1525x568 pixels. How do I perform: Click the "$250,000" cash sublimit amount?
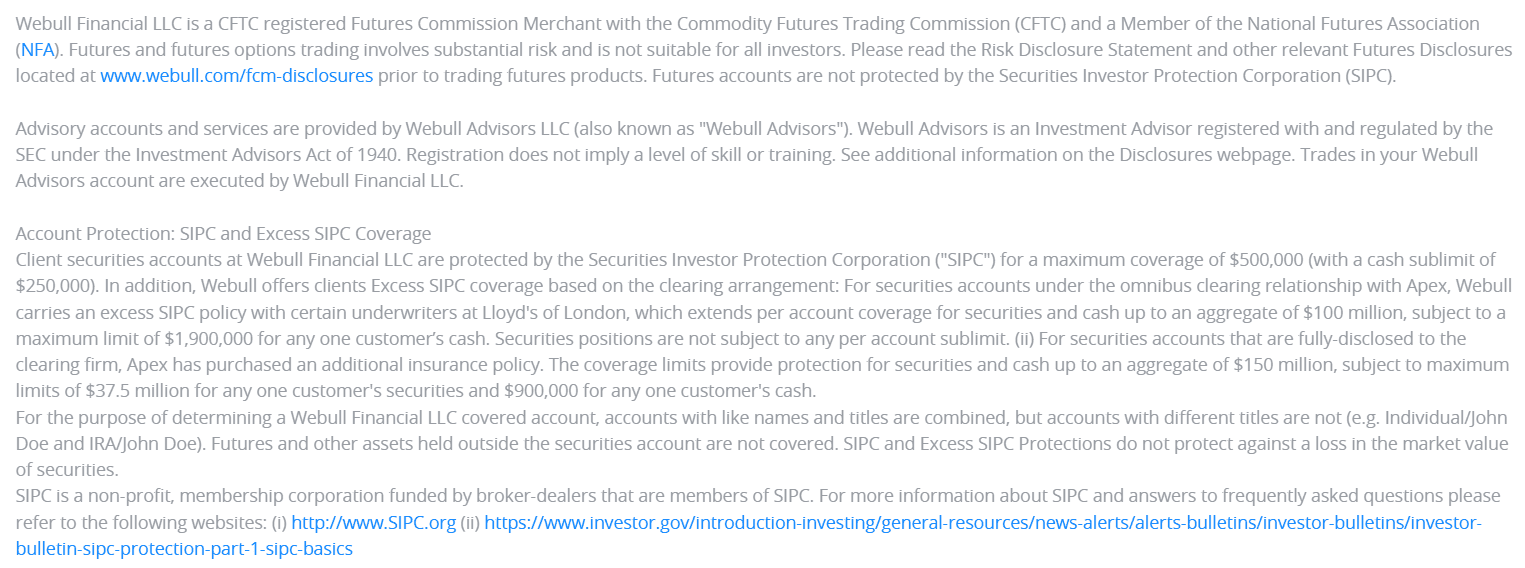[54, 285]
